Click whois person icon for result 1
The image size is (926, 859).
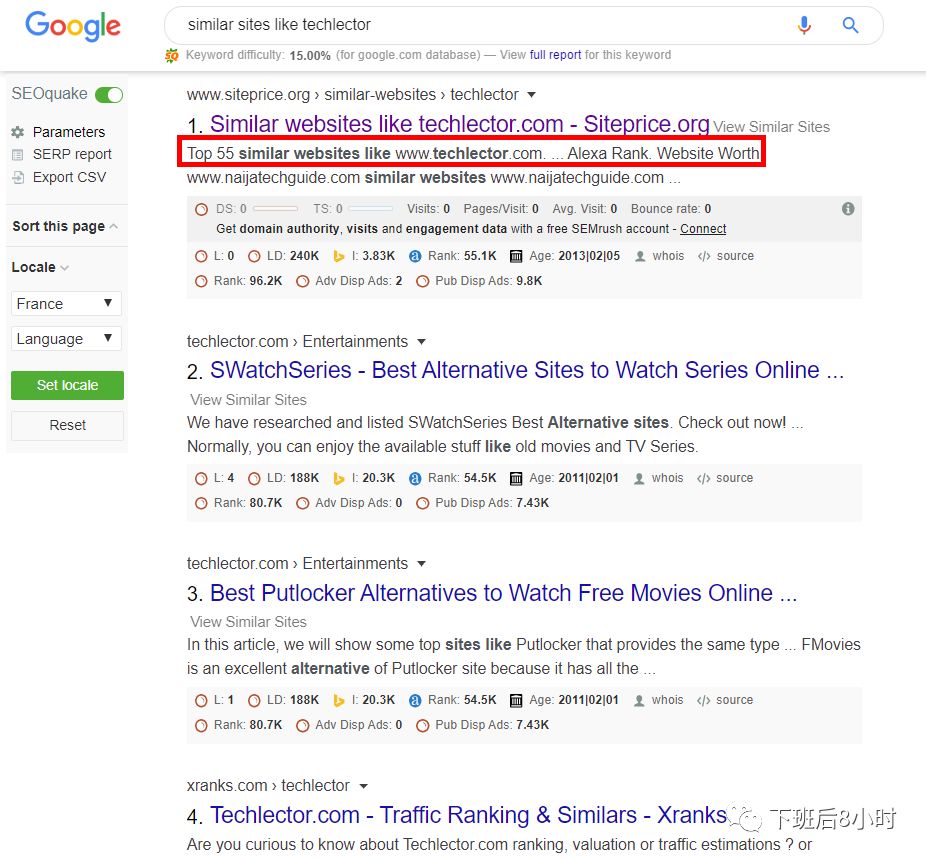tap(640, 257)
